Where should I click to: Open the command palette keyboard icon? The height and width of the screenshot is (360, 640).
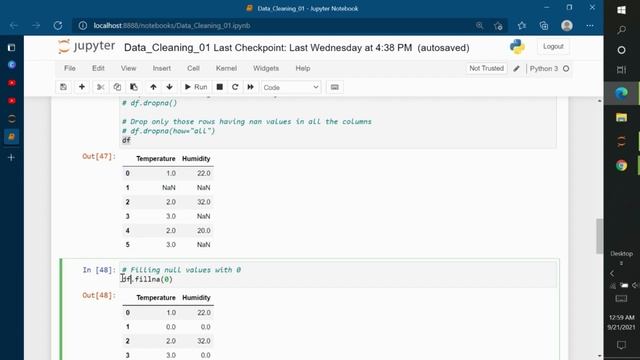click(x=335, y=87)
